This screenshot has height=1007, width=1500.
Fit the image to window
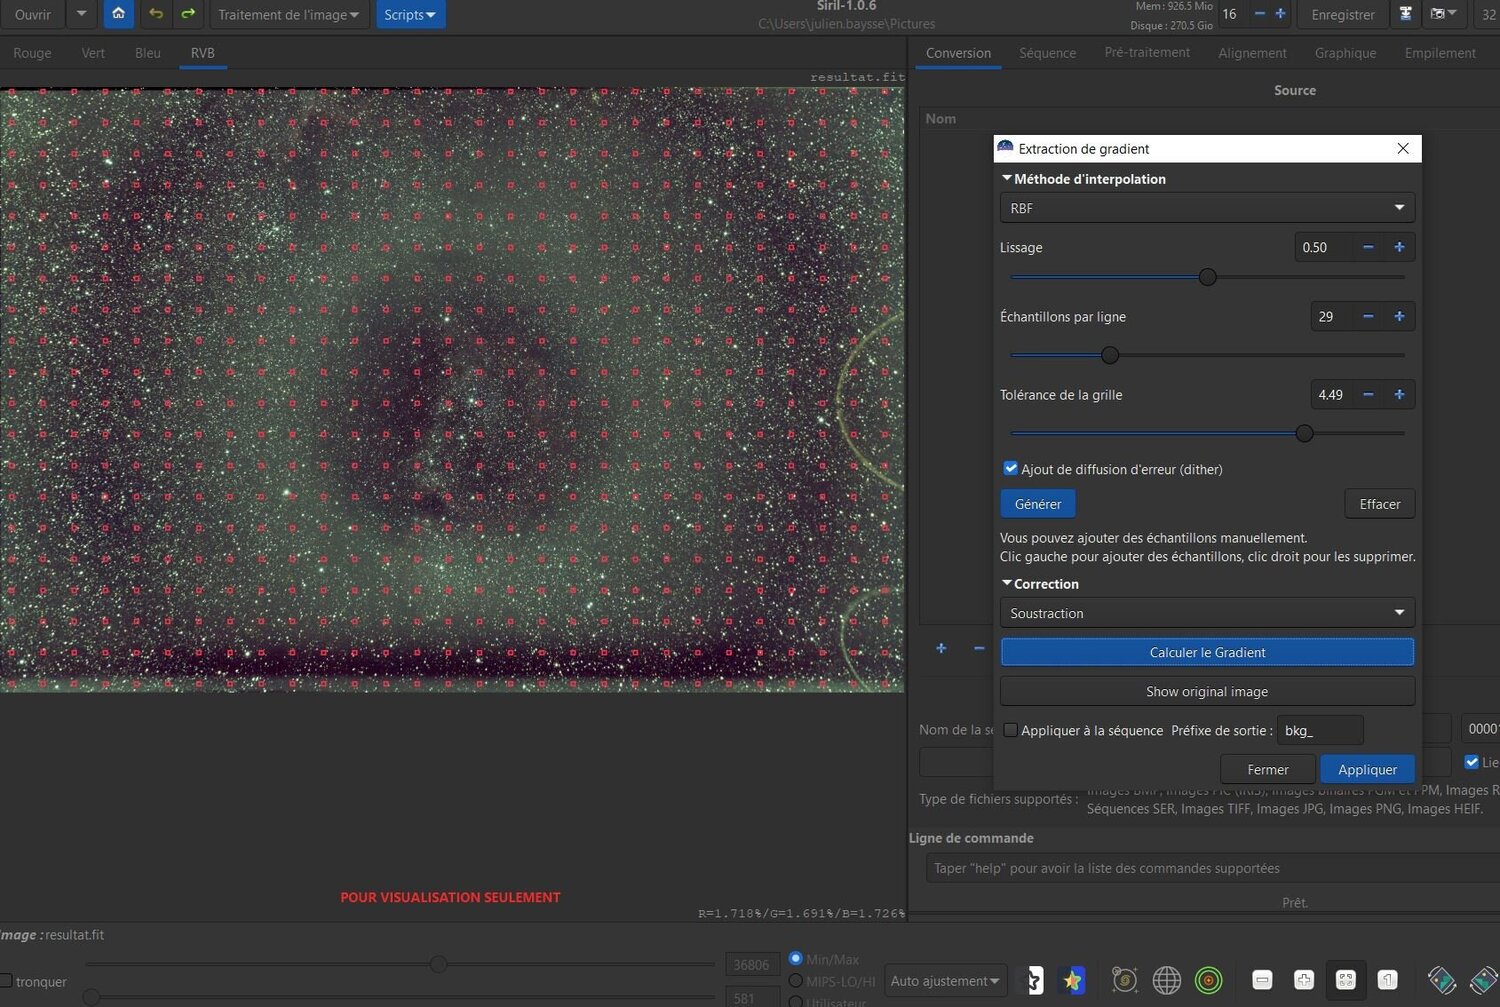(1345, 980)
